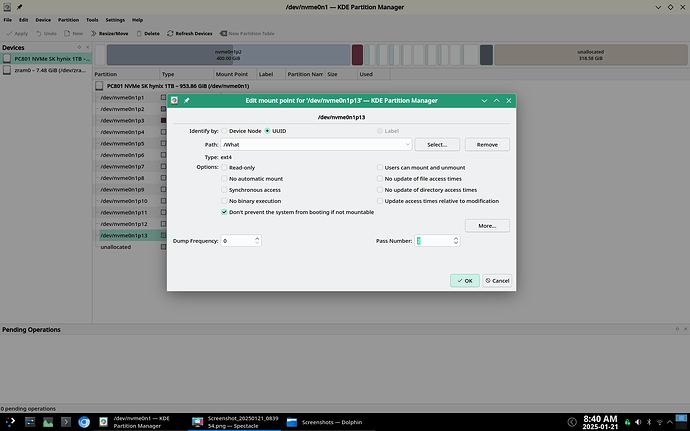Click the More... button

point(487,226)
